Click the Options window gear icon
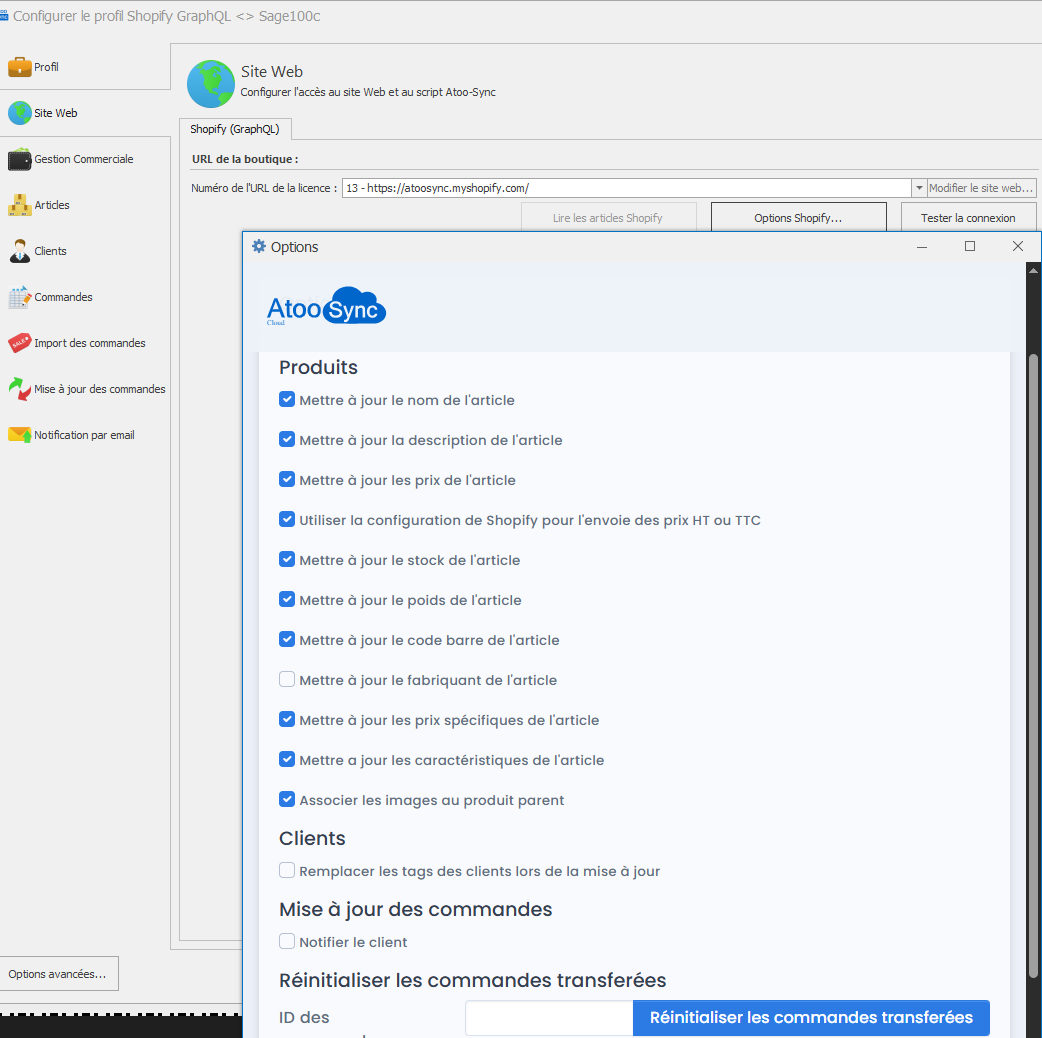The width and height of the screenshot is (1042, 1038). pos(259,247)
